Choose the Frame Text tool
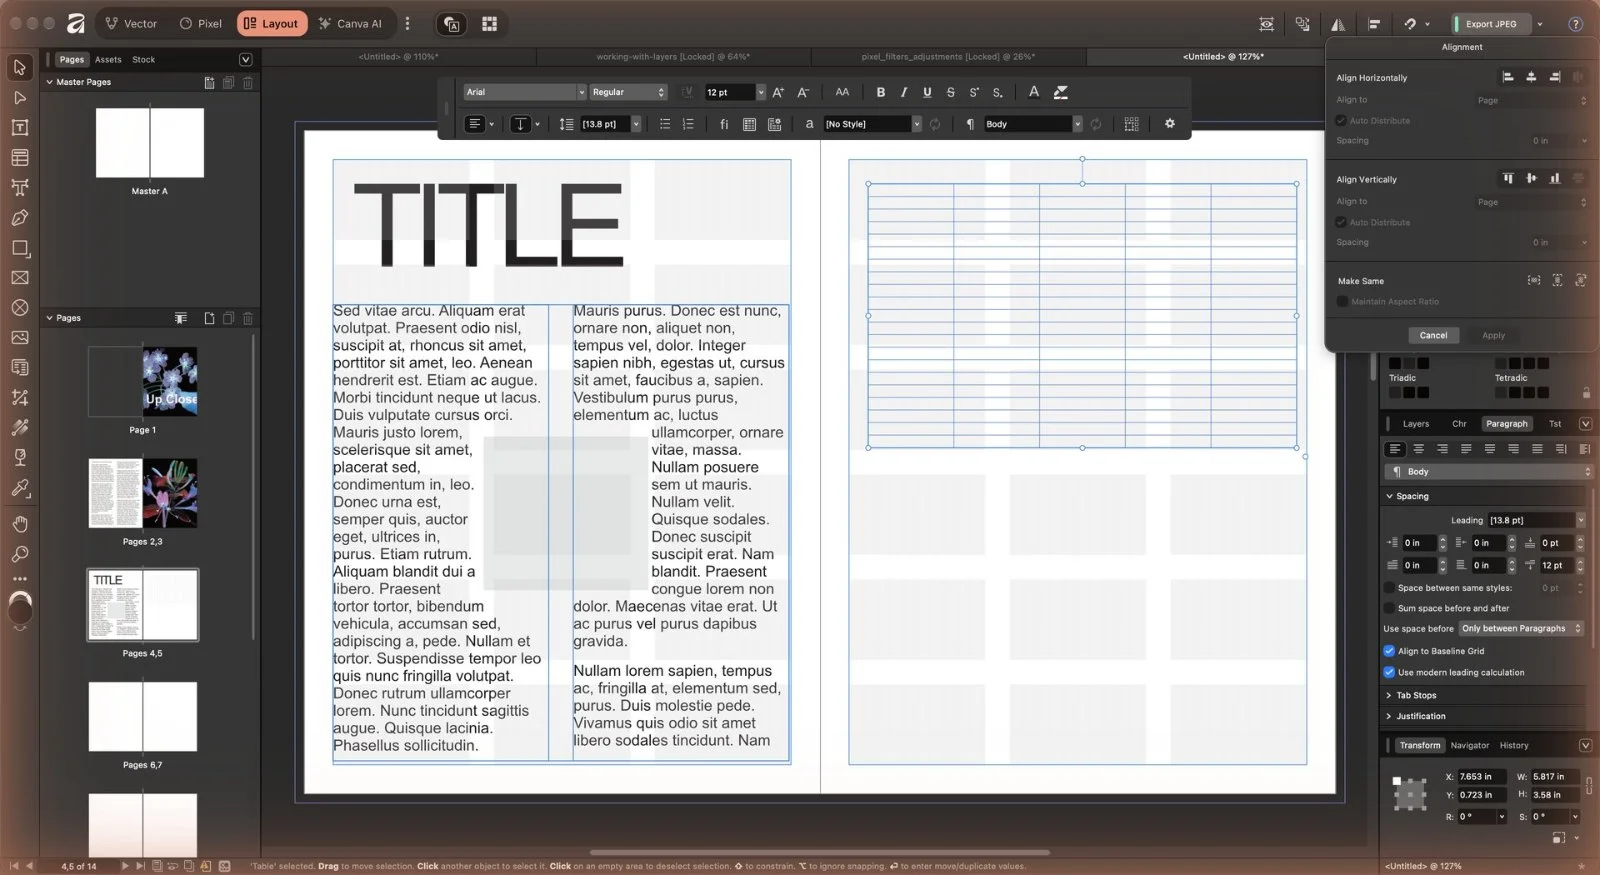1600x875 pixels. point(20,127)
